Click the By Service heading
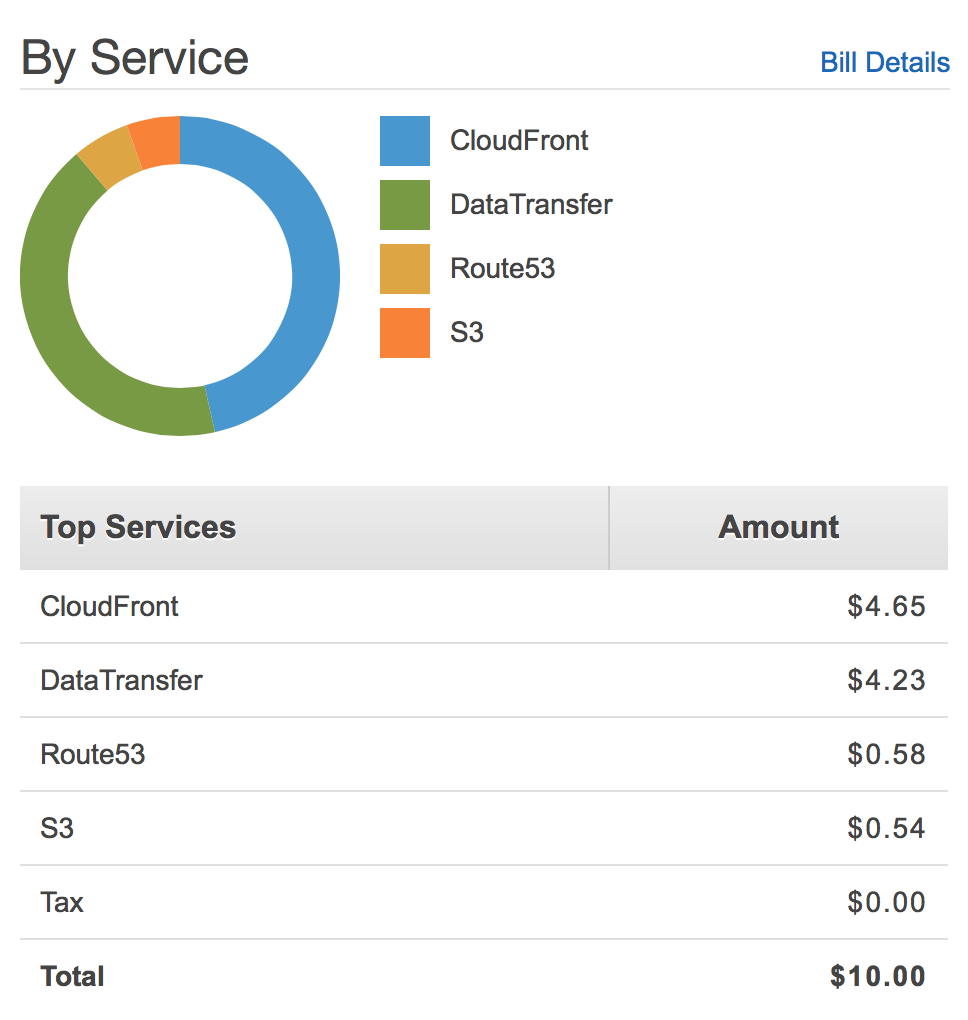Viewport: 968px width, 1020px height. [x=135, y=57]
